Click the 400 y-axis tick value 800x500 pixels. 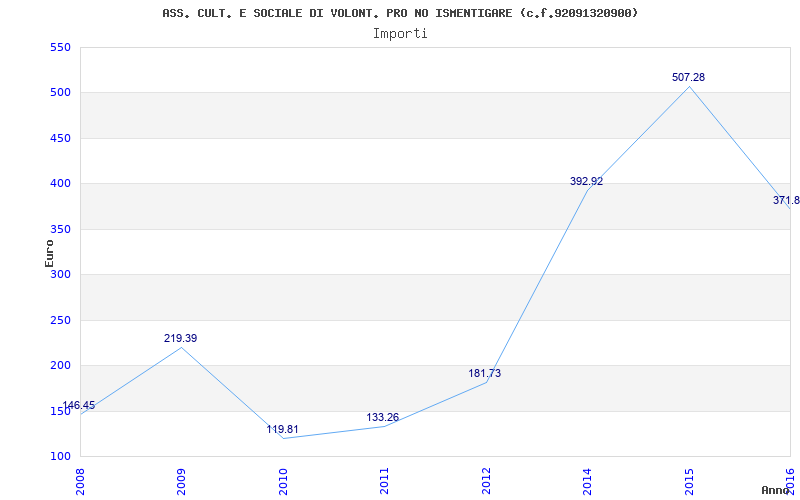[x=60, y=184]
